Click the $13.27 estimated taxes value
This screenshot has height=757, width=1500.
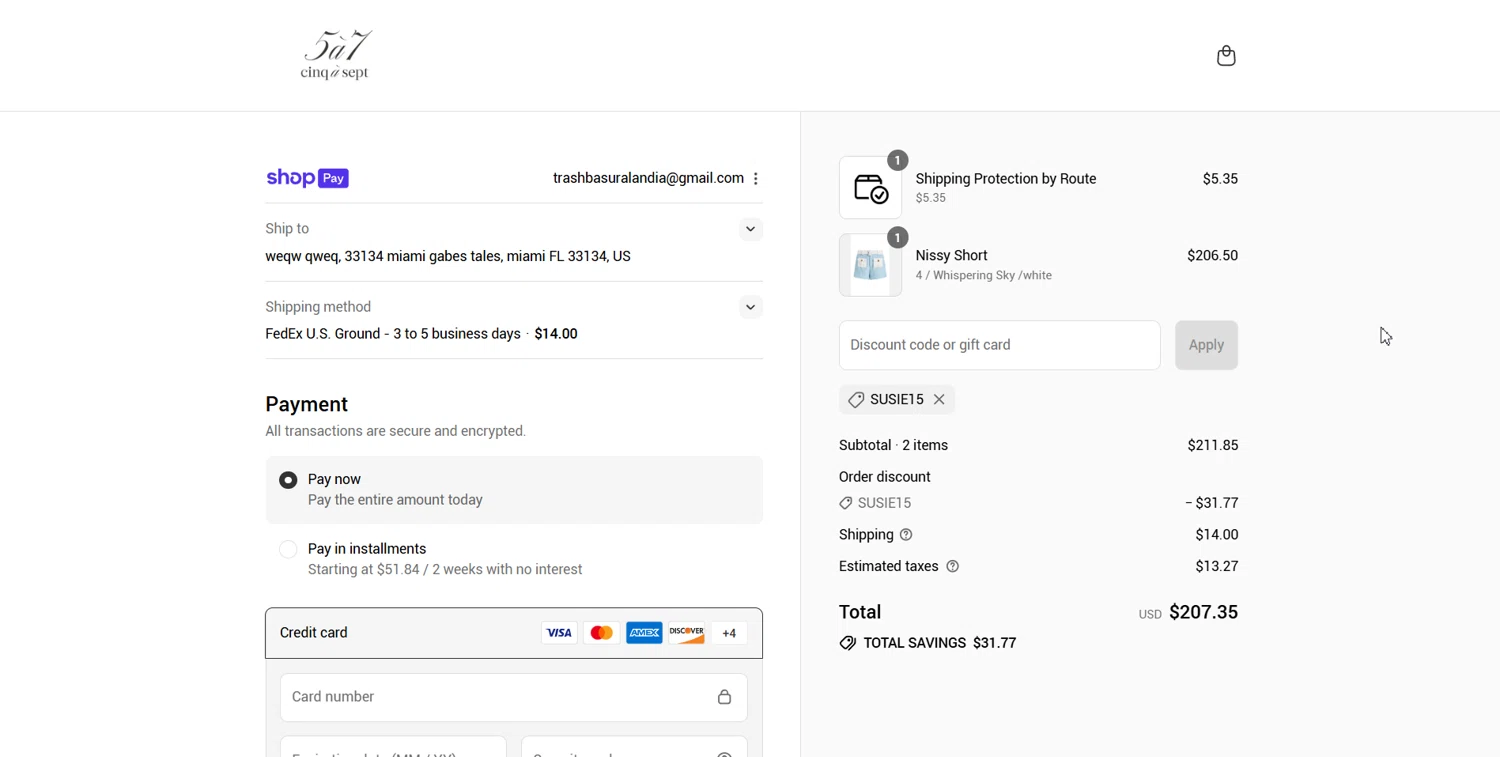(1217, 567)
